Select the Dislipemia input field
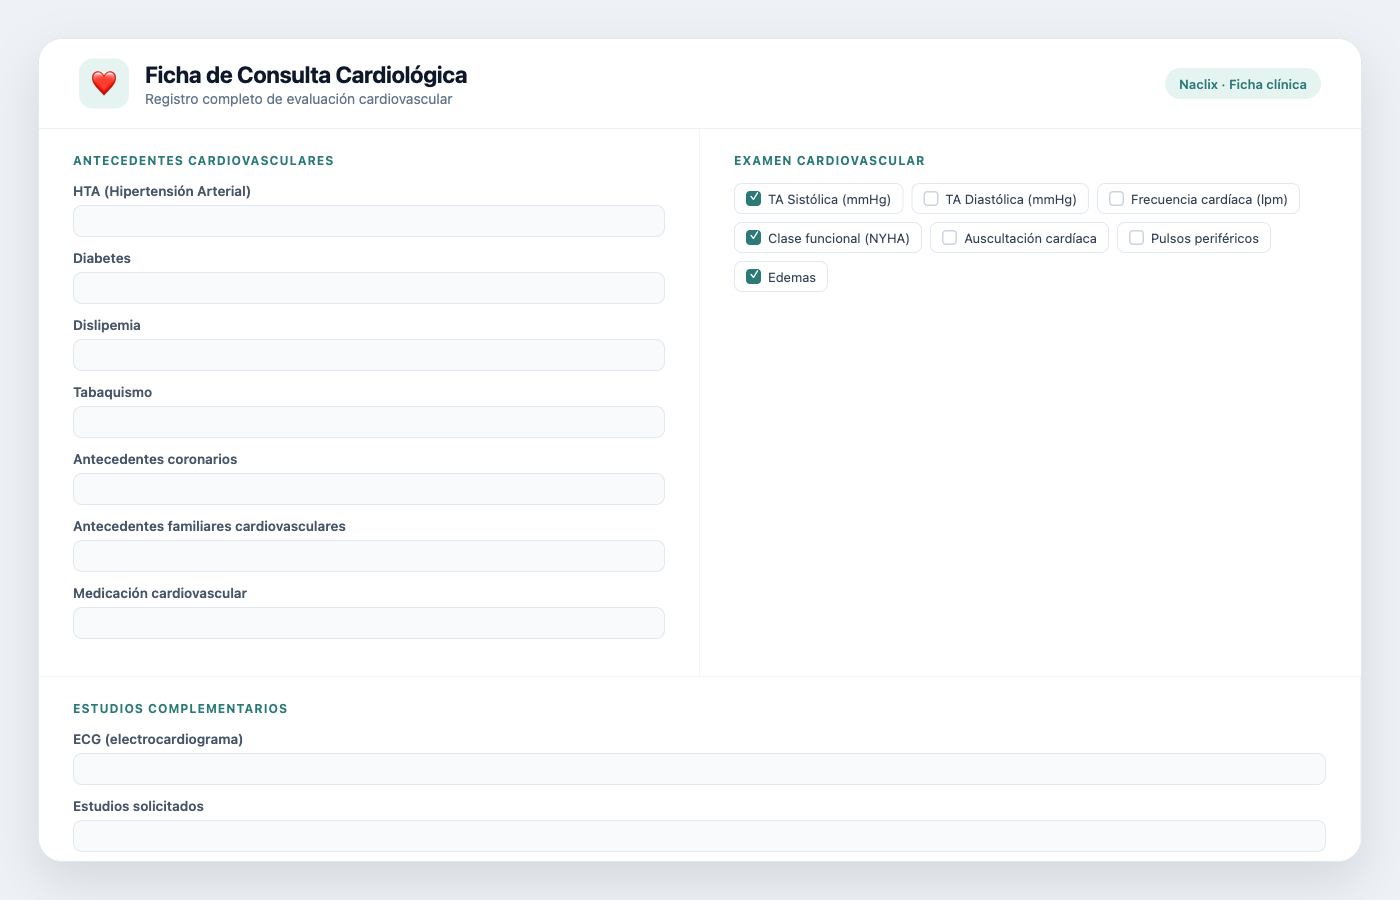 [369, 355]
